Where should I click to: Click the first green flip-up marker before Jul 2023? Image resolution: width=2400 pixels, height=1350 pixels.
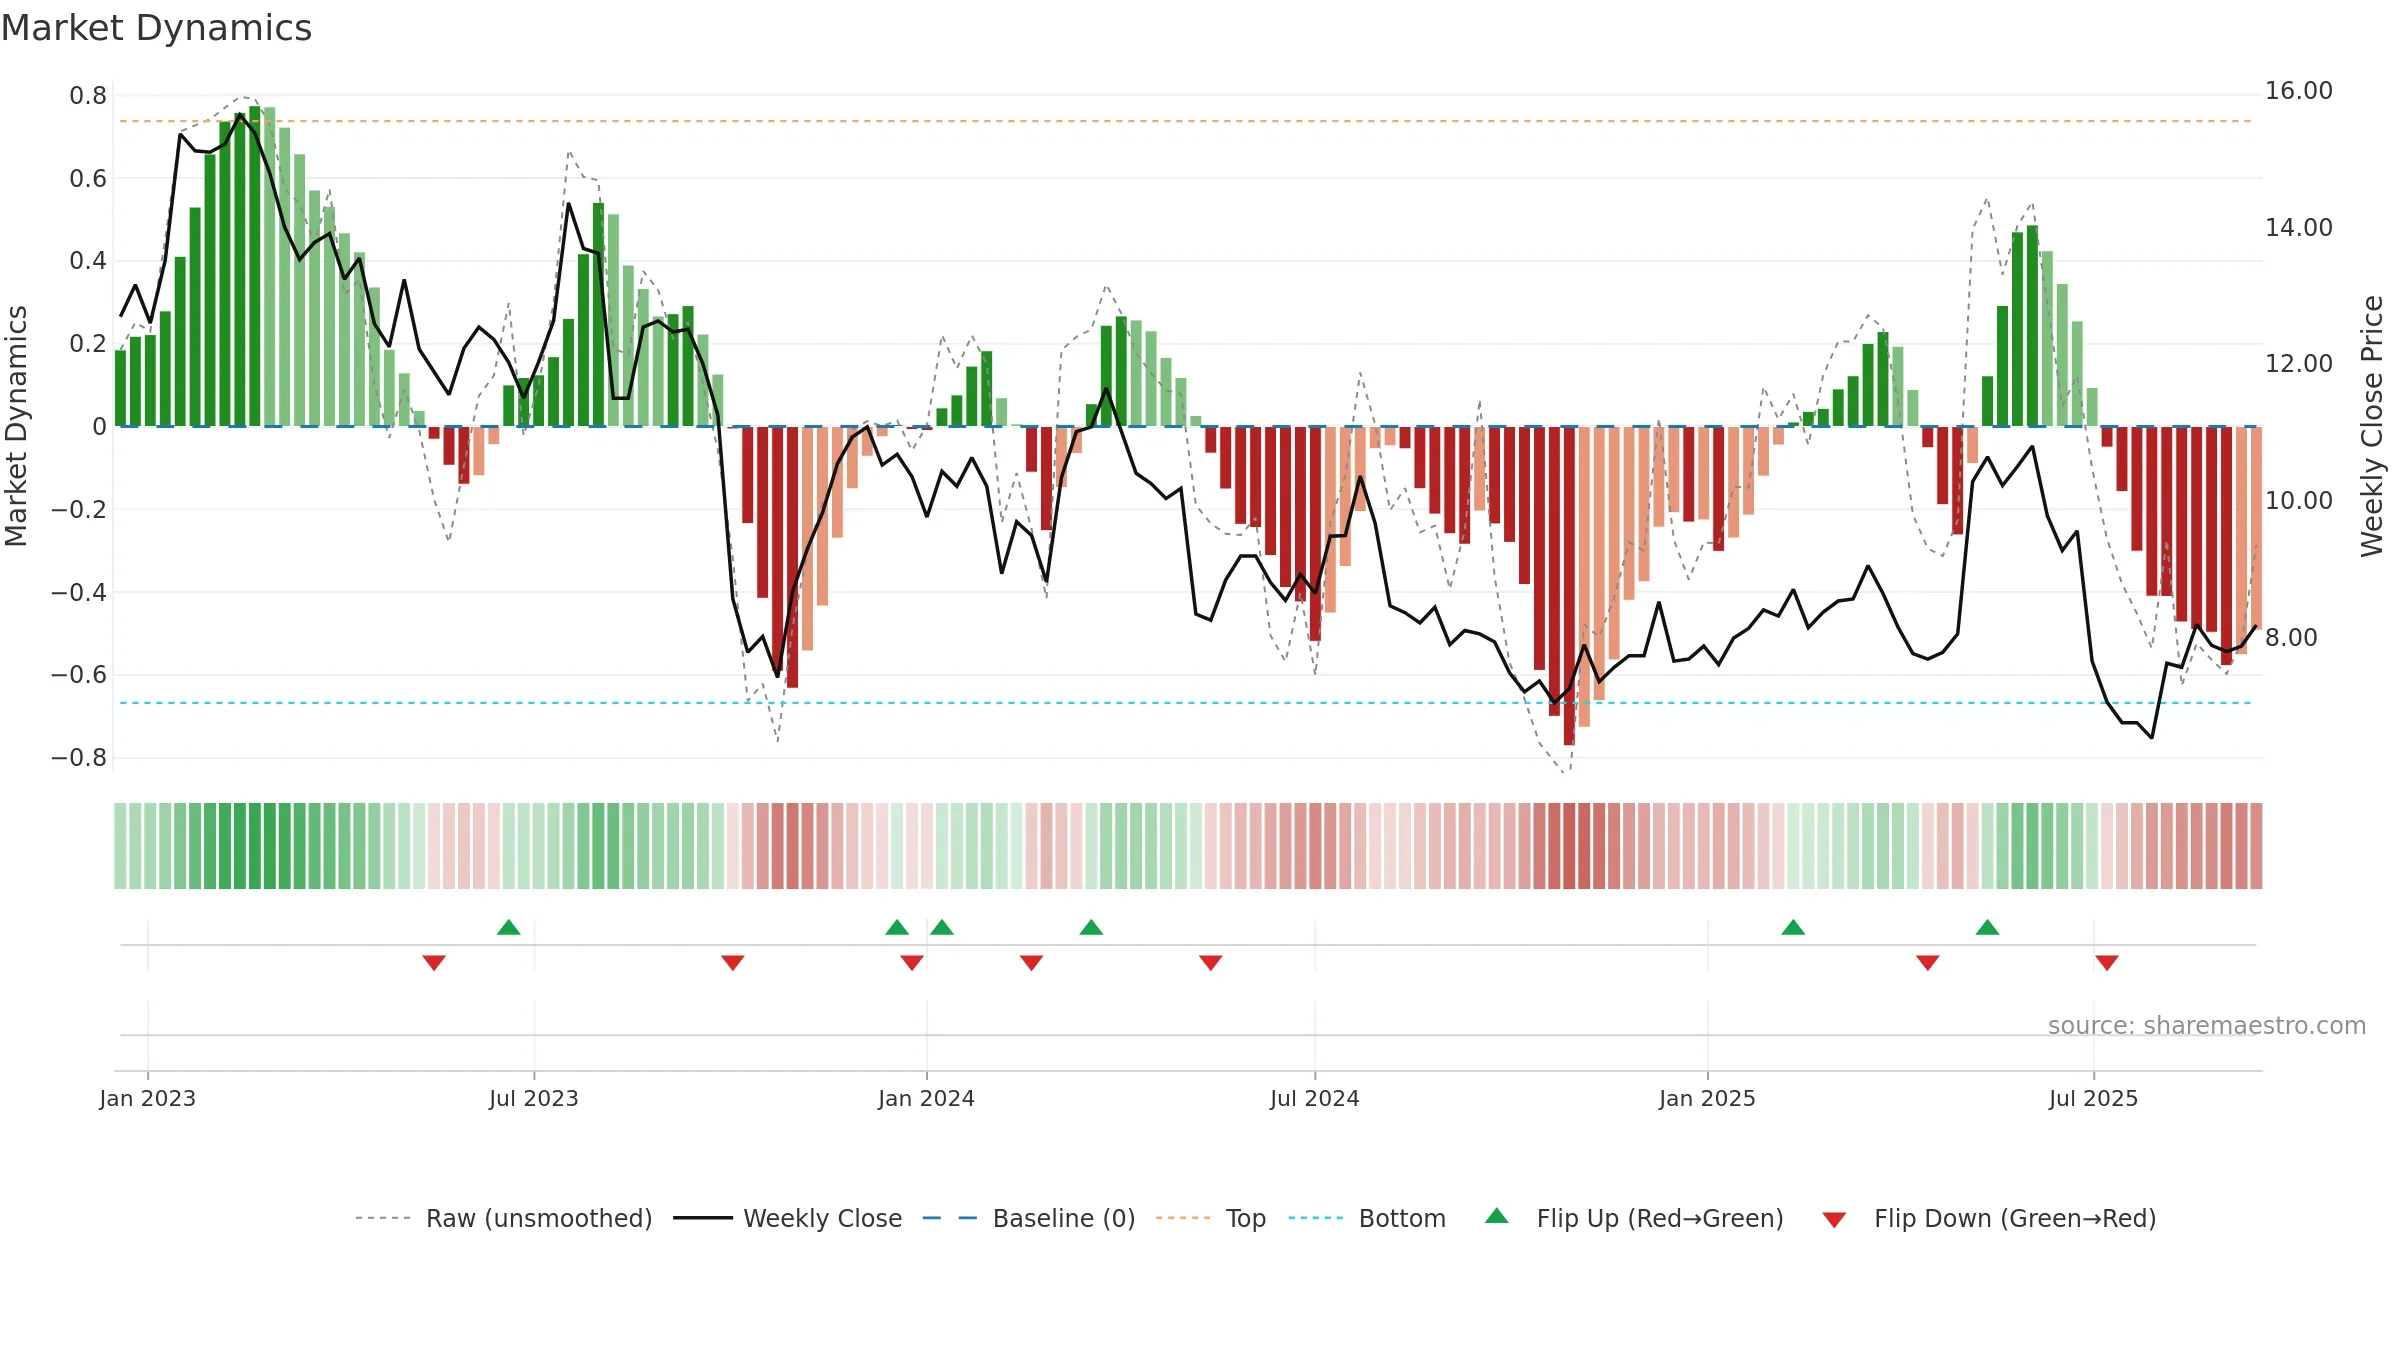pyautogui.click(x=509, y=927)
